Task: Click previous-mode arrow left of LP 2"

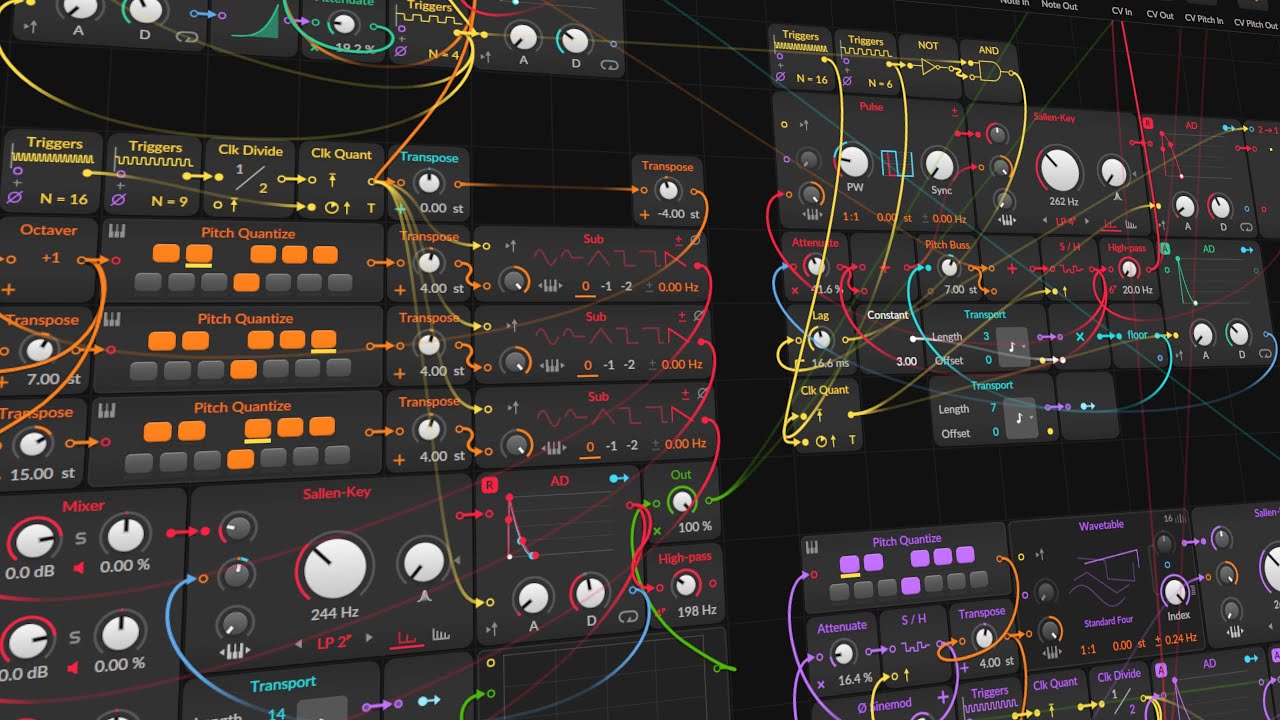Action: (297, 643)
